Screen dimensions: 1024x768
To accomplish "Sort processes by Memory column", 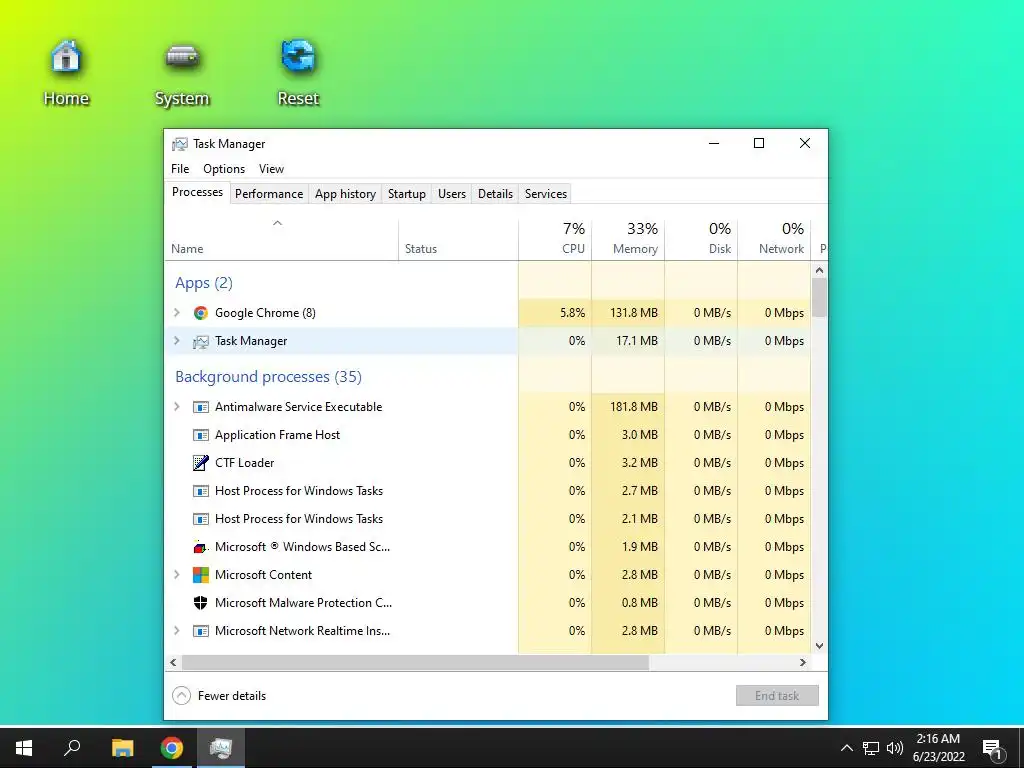I will click(x=628, y=240).
